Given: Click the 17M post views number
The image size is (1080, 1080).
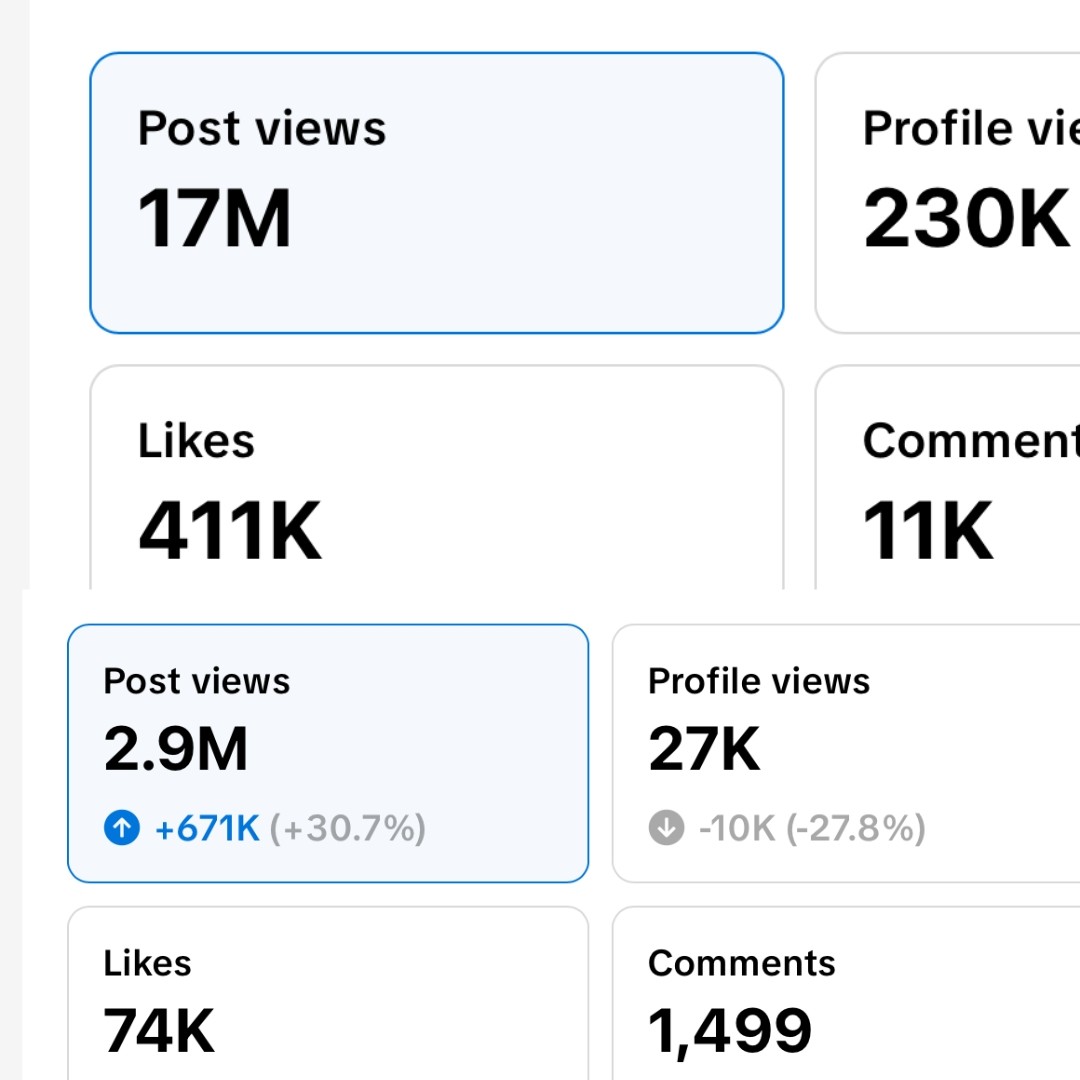Looking at the screenshot, I should (x=214, y=218).
